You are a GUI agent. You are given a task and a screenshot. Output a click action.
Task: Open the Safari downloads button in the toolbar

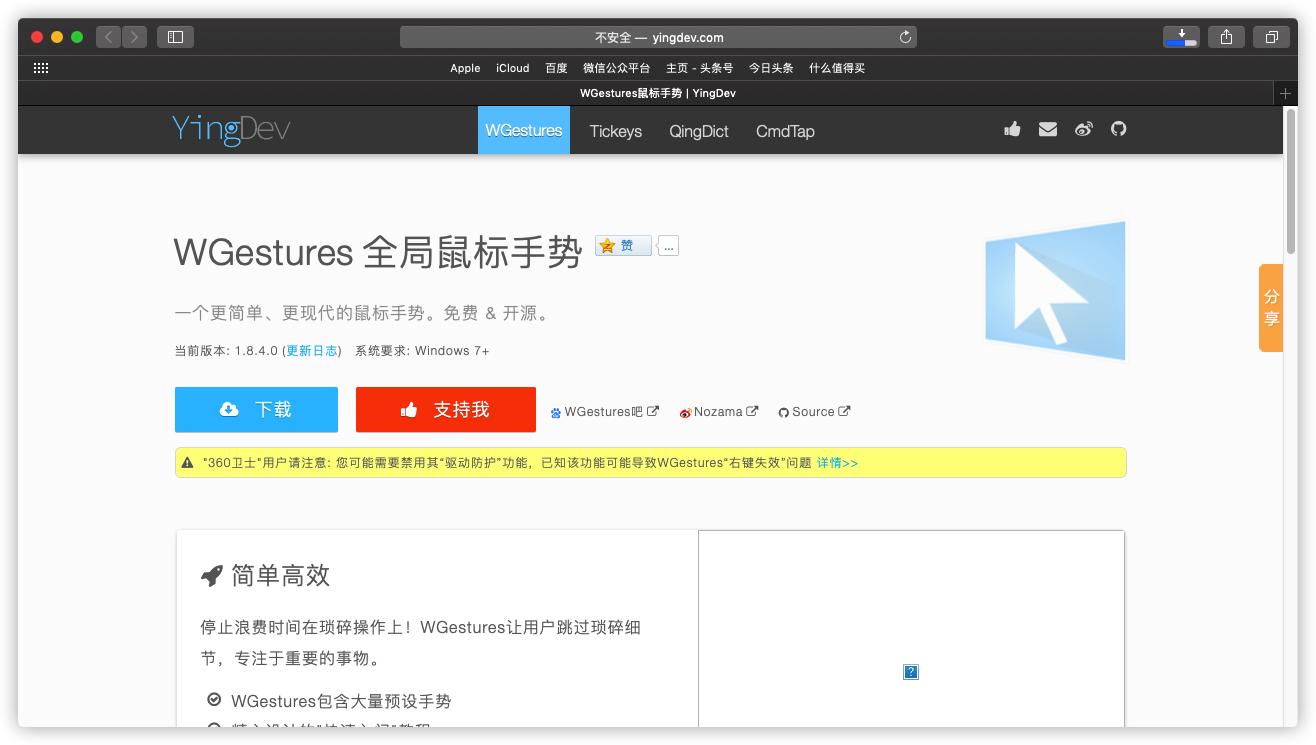coord(1181,36)
